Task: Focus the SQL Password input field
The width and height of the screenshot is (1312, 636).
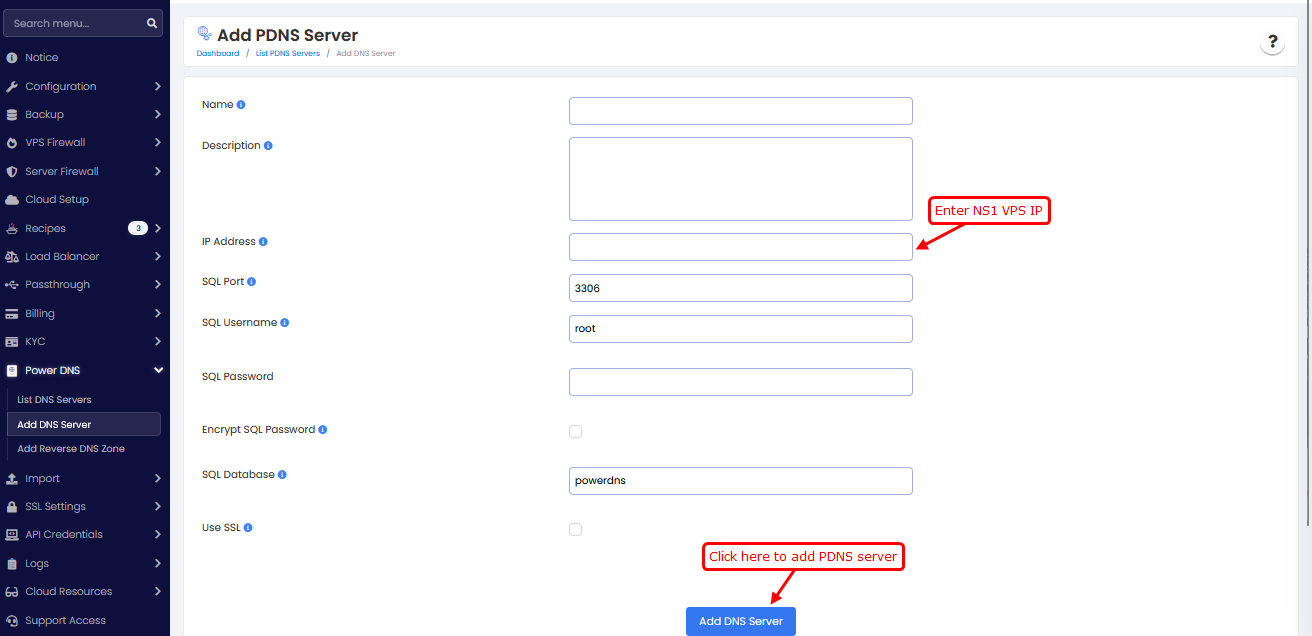Action: (740, 382)
